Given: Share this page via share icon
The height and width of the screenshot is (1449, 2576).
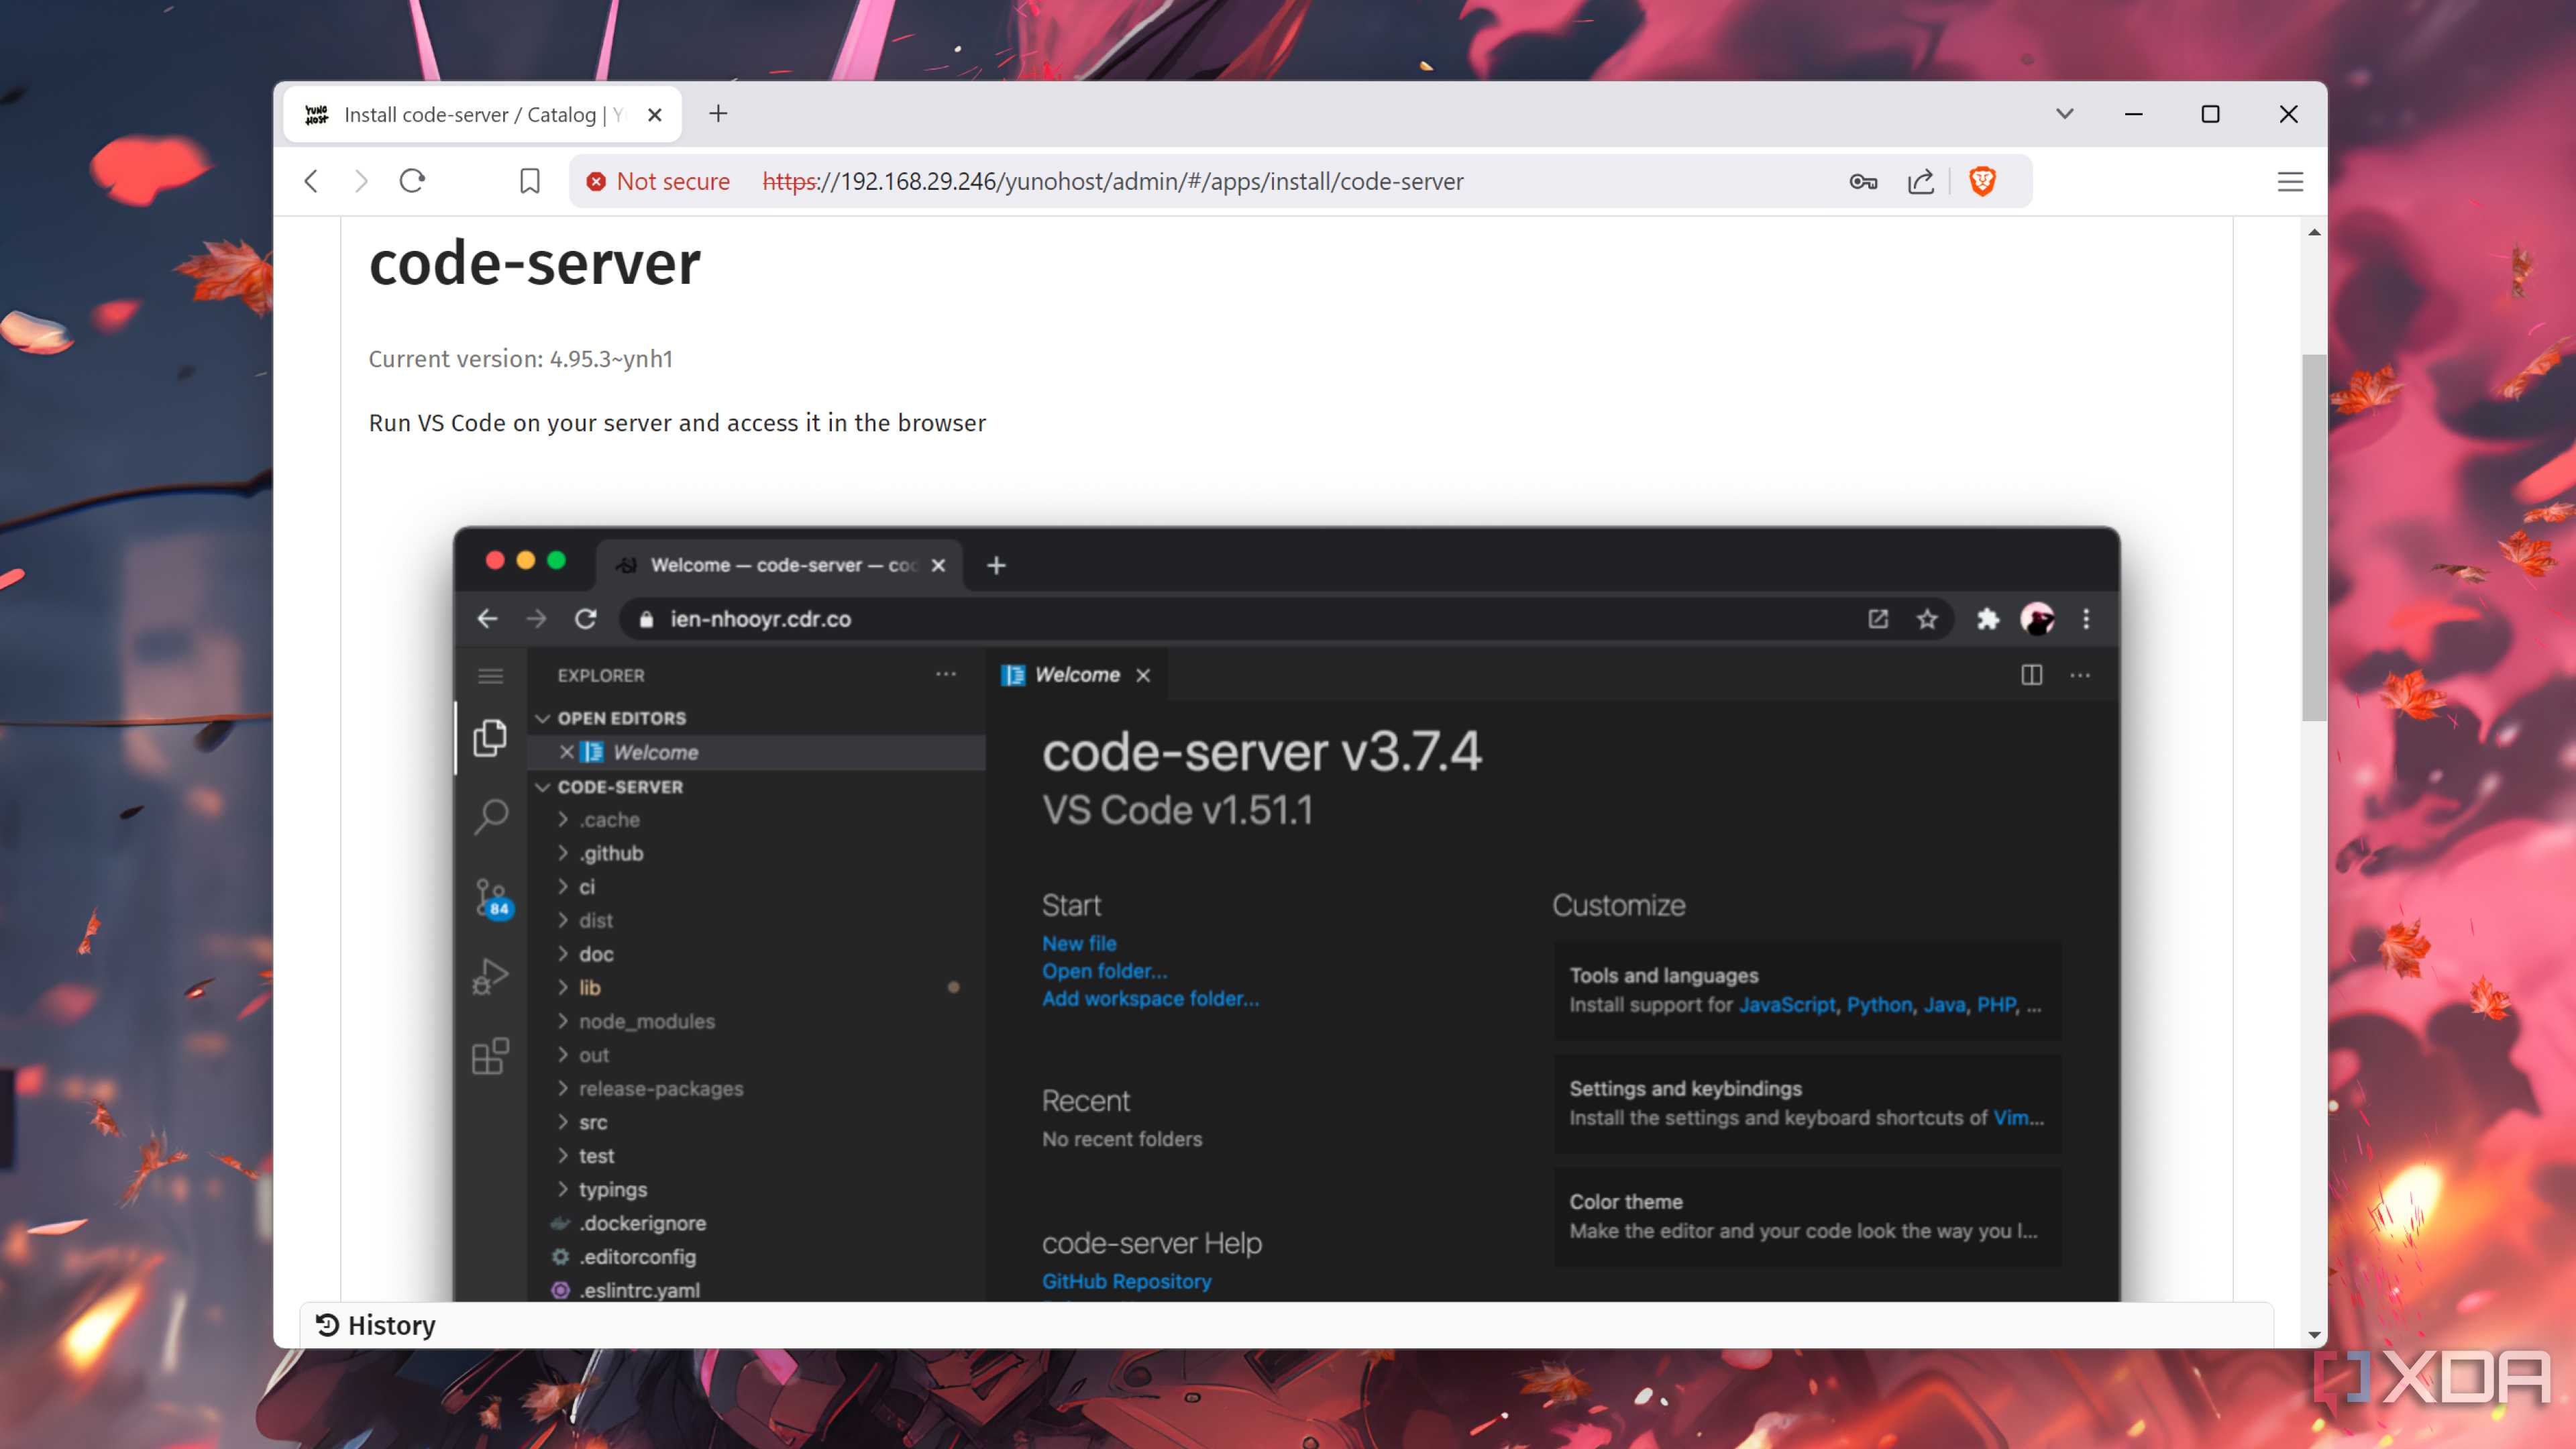Looking at the screenshot, I should [x=1920, y=181].
